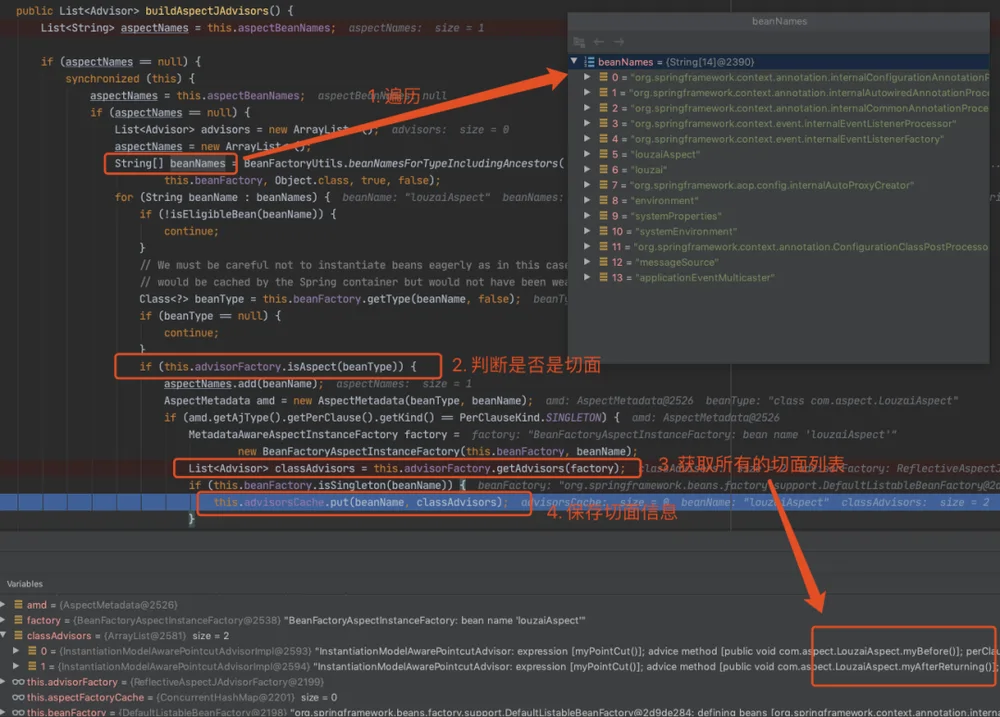Screen dimensions: 1000x717
Task: Click the watch glasses icon for this.advisorFactory
Action: 18,682
